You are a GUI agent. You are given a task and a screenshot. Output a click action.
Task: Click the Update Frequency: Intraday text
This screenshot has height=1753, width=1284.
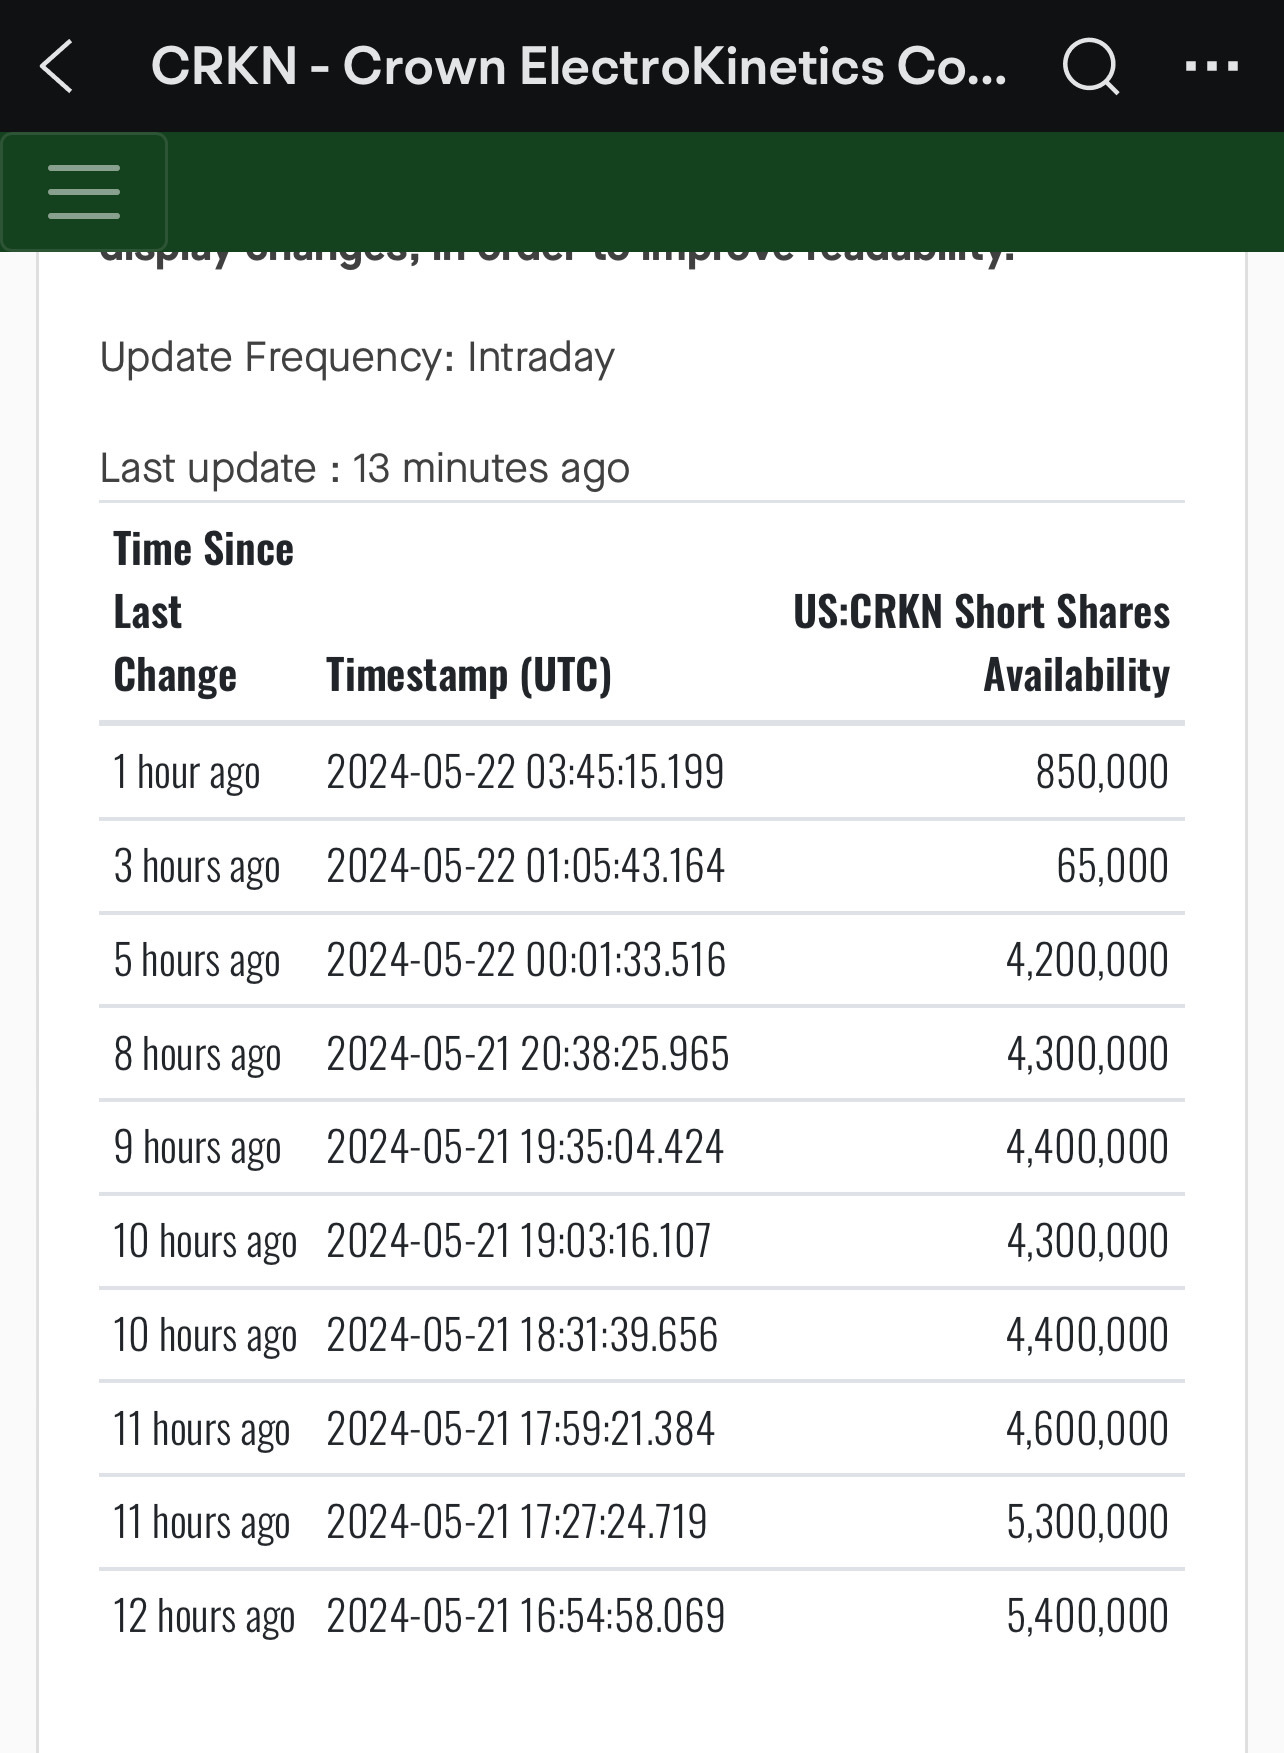click(x=357, y=358)
